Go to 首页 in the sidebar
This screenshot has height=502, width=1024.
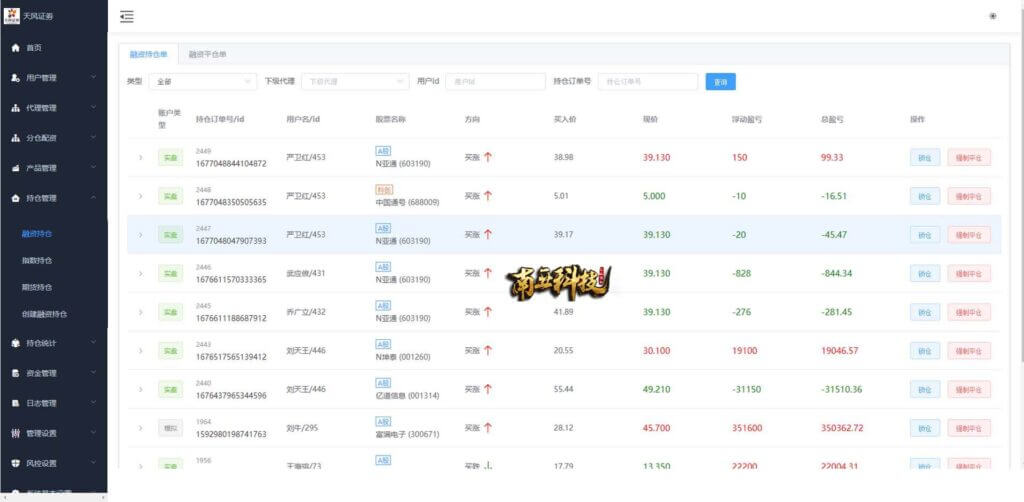tap(34, 48)
